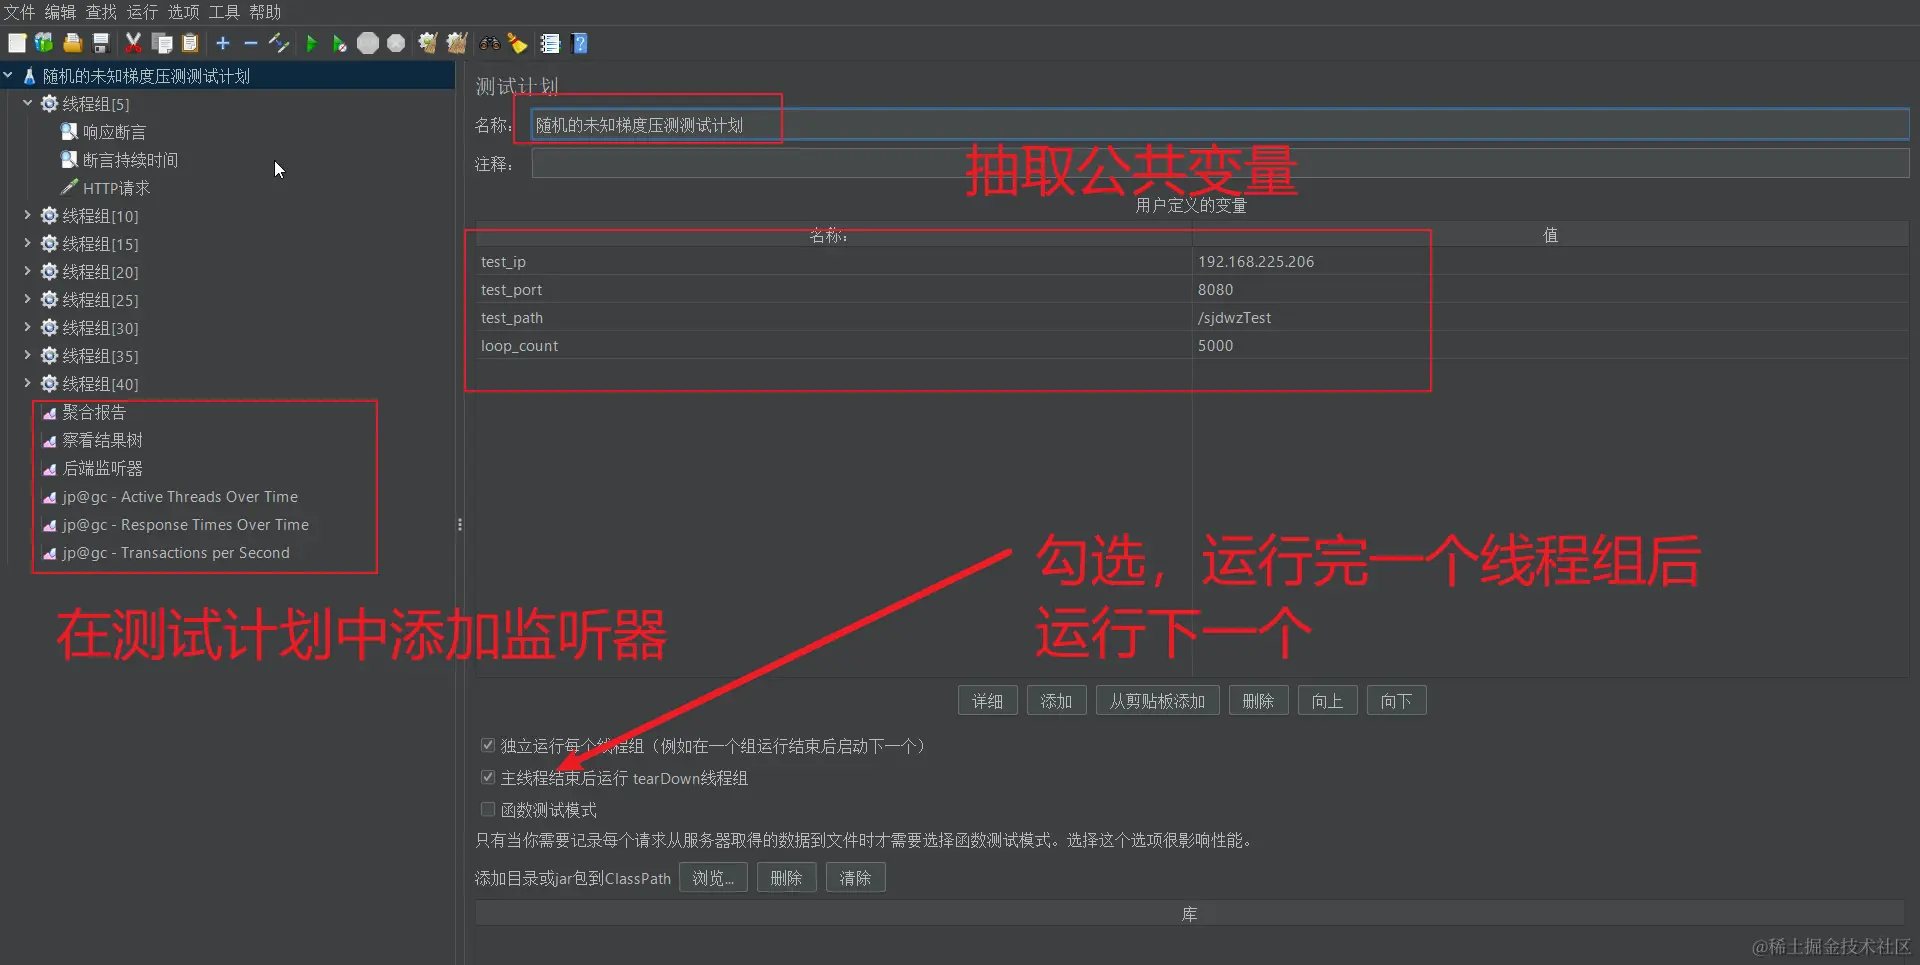
Task: Click the reset search yellow brush icon
Action: 518,43
